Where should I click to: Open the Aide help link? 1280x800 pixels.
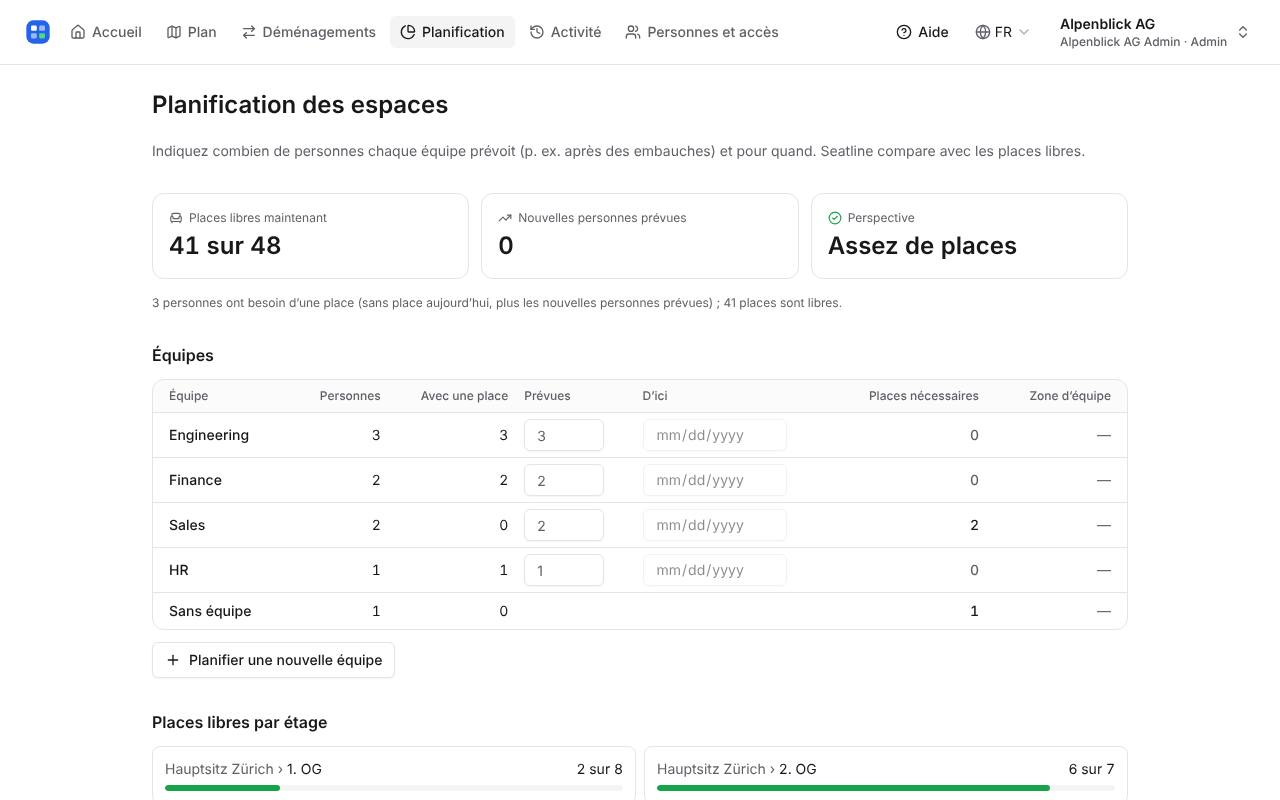(922, 32)
